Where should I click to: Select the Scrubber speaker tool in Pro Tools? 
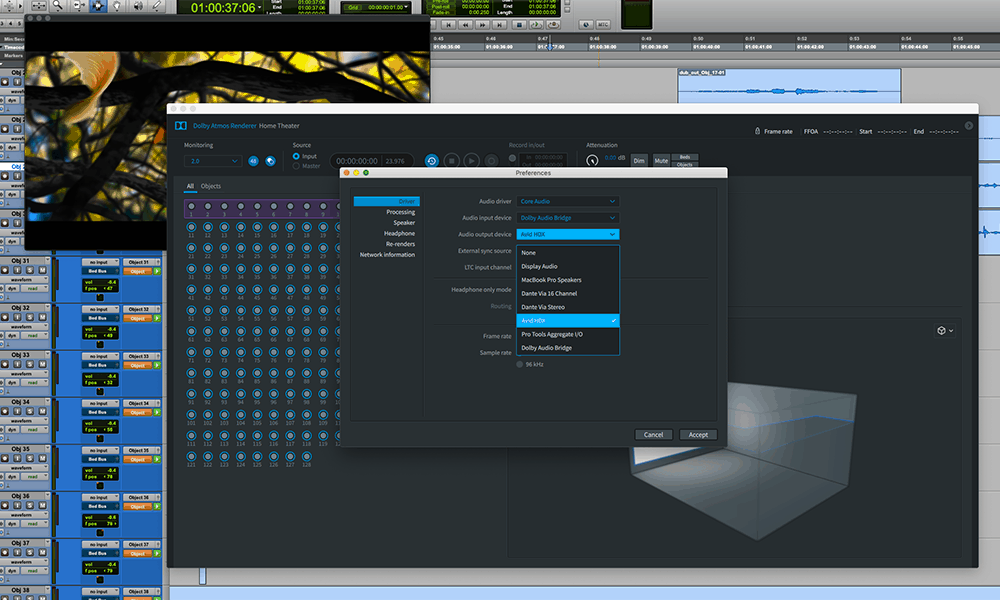(138, 6)
